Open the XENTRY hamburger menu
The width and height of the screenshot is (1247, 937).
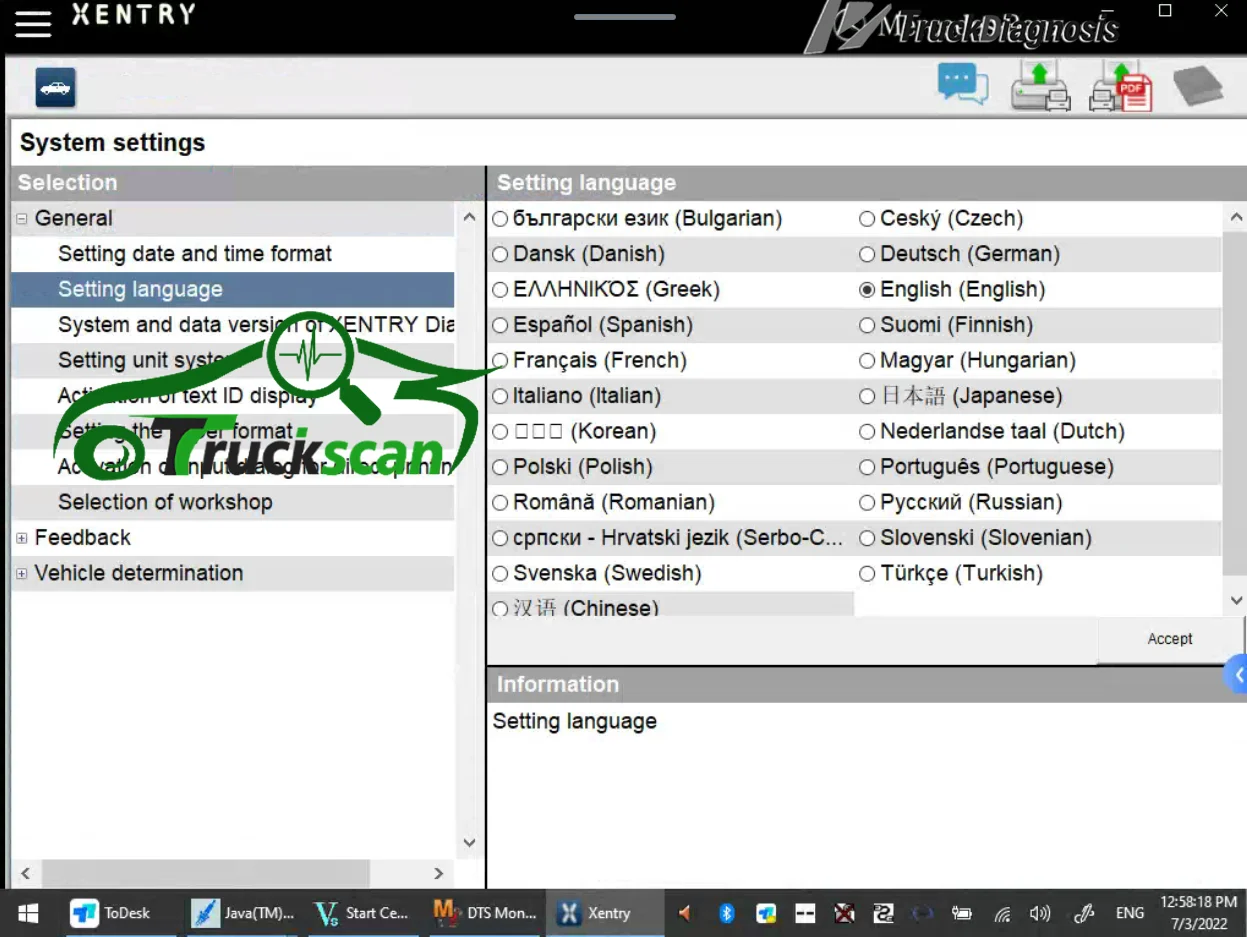point(33,22)
